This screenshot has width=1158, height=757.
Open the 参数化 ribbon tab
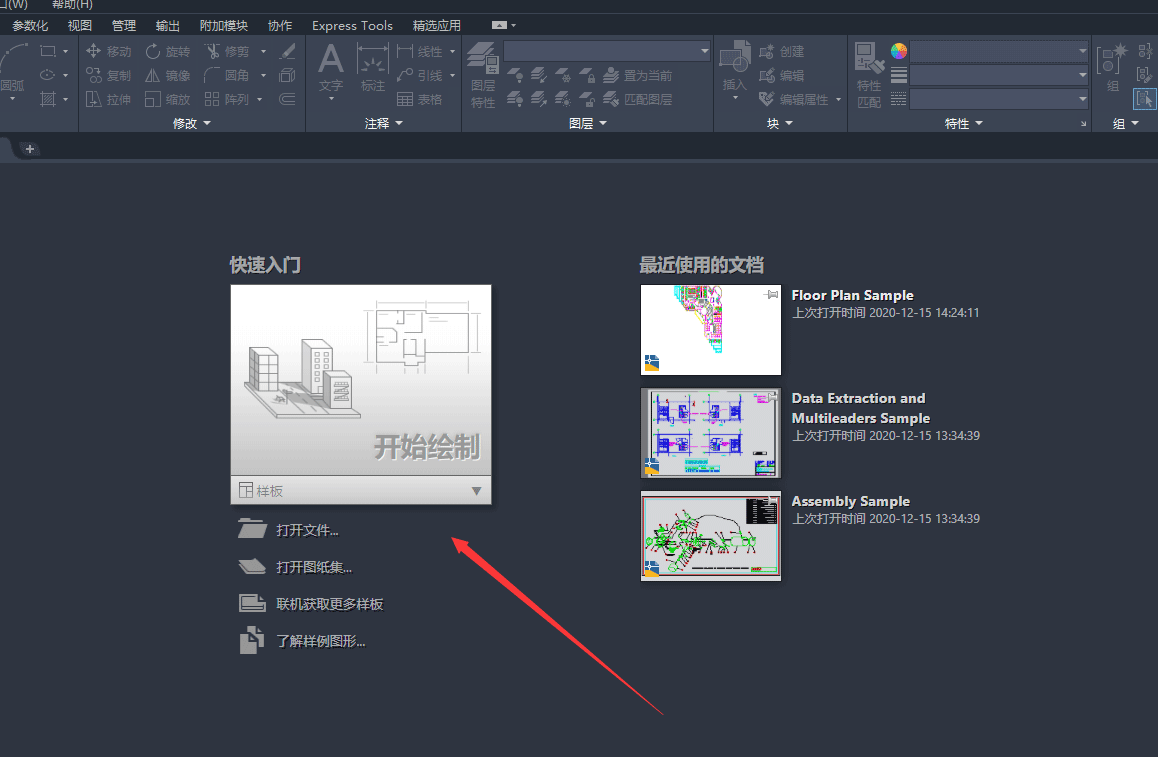pyautogui.click(x=30, y=25)
